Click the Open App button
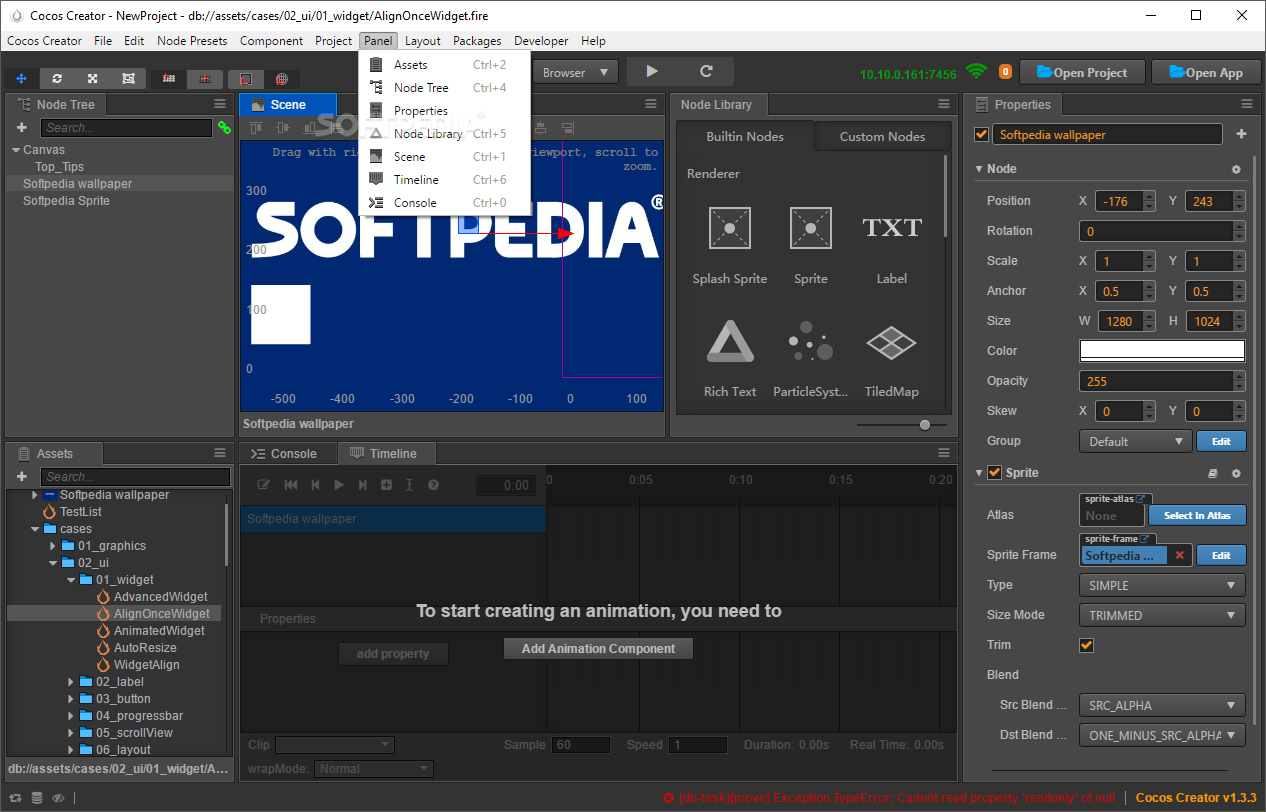This screenshot has height=812, width=1266. pyautogui.click(x=1206, y=72)
